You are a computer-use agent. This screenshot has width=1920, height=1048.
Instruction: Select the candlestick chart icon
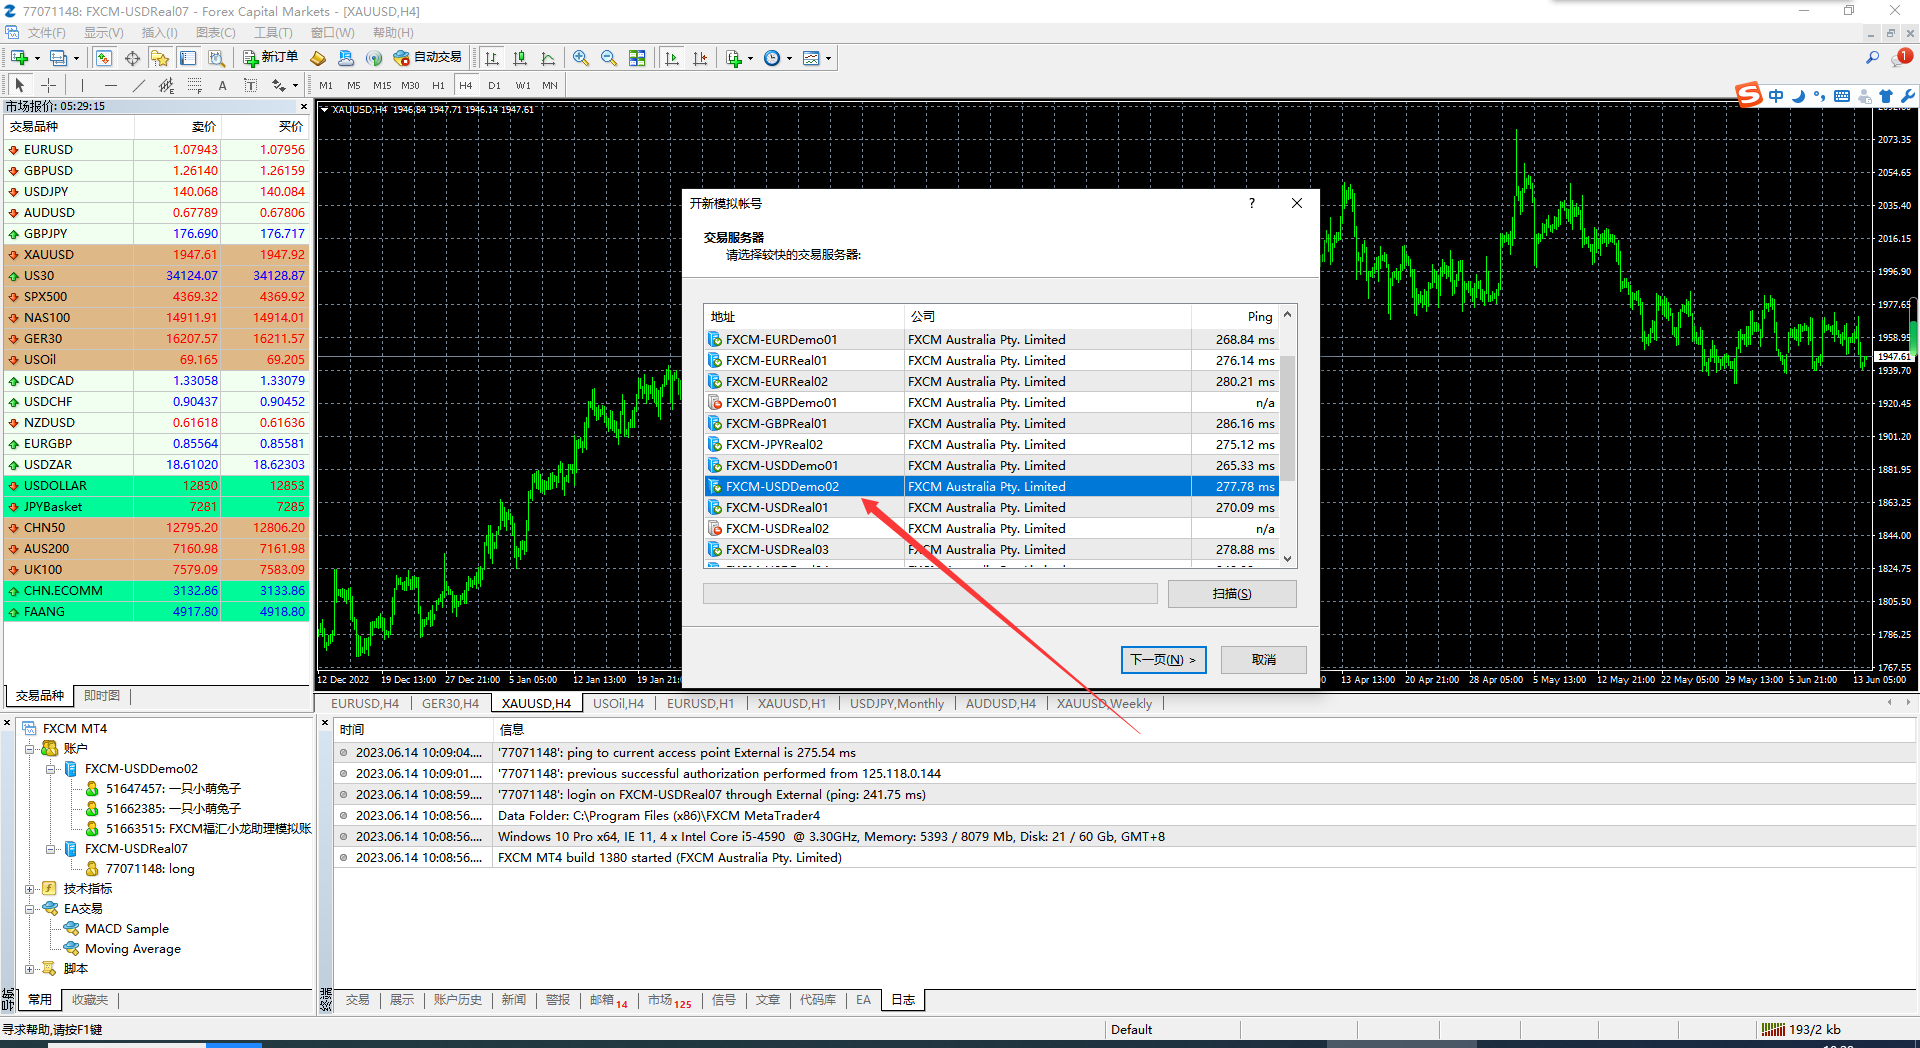520,58
